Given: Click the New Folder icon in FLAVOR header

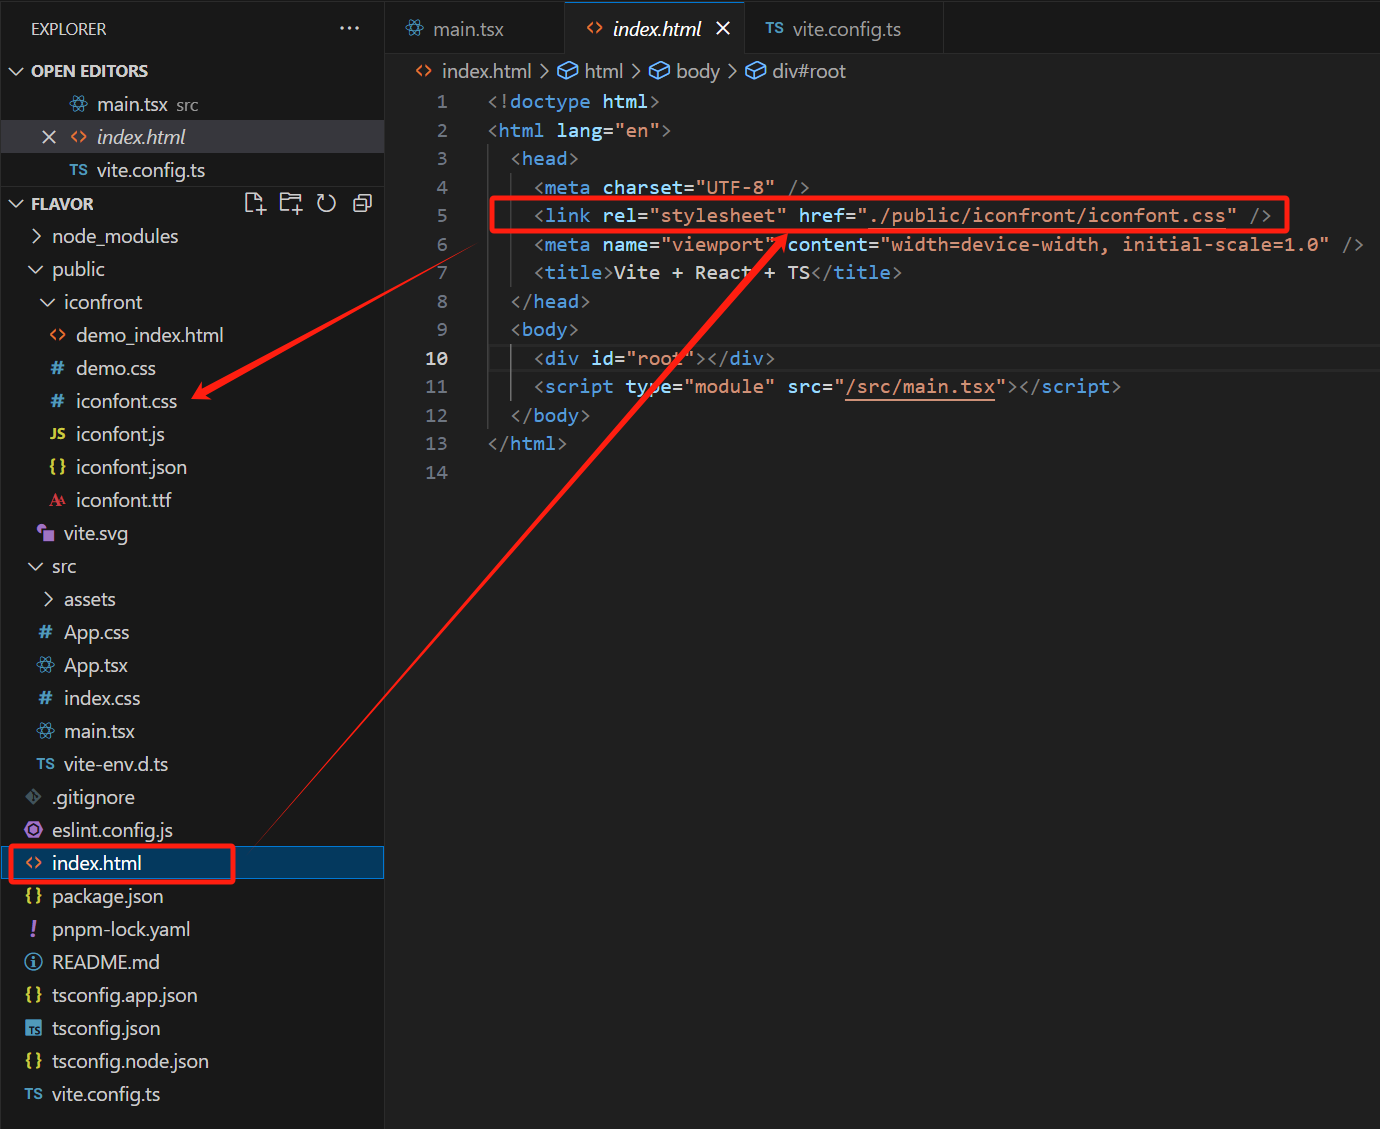Looking at the screenshot, I should [291, 203].
